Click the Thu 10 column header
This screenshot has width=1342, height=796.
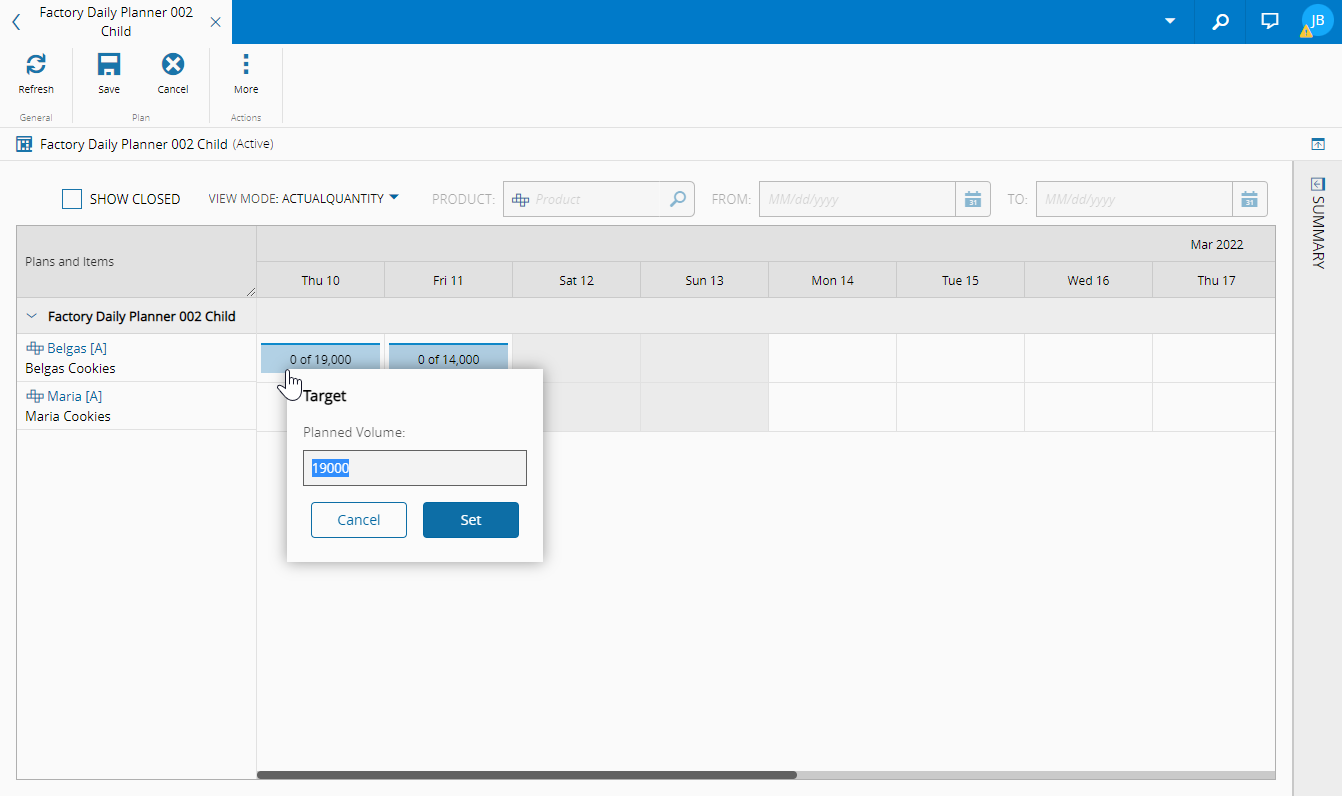(320, 280)
